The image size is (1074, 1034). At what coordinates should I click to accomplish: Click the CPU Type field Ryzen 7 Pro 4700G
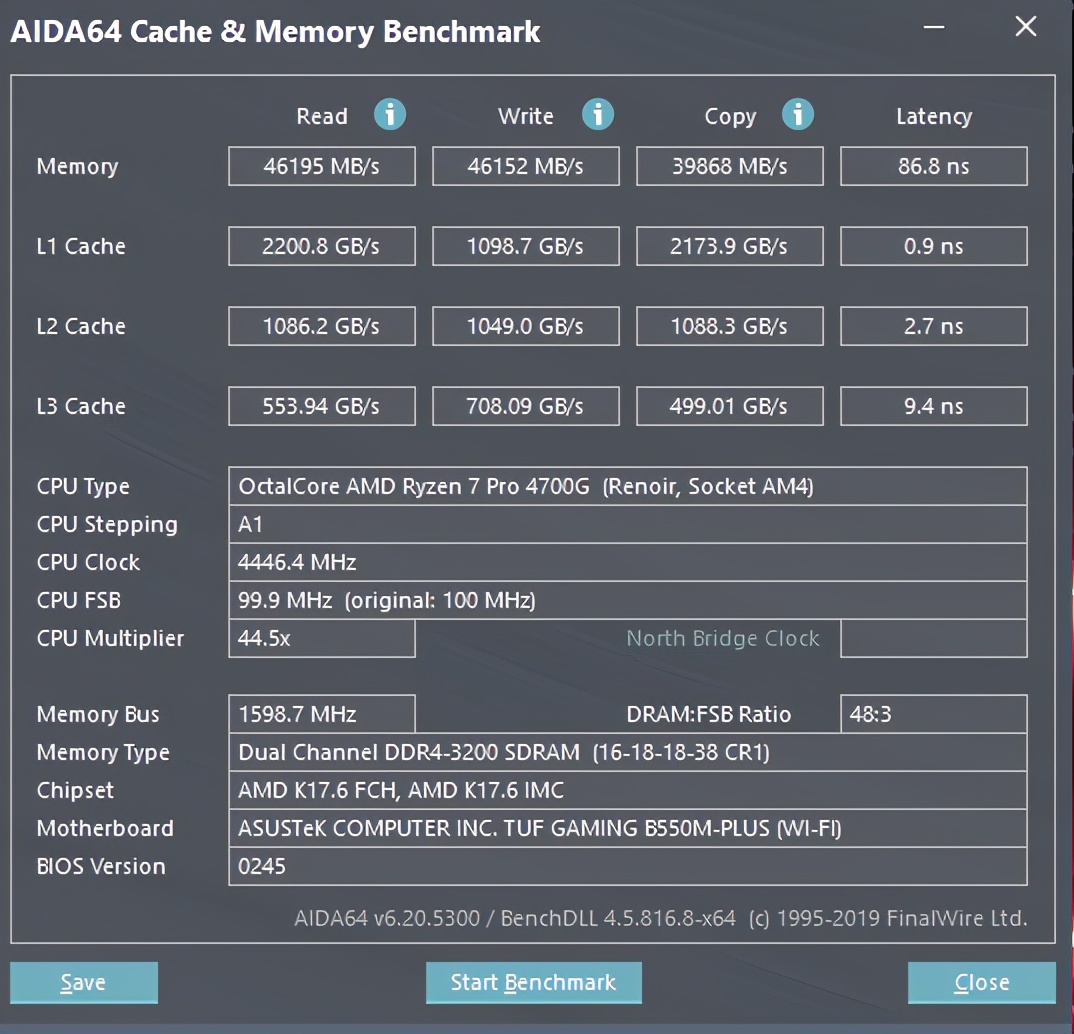628,486
